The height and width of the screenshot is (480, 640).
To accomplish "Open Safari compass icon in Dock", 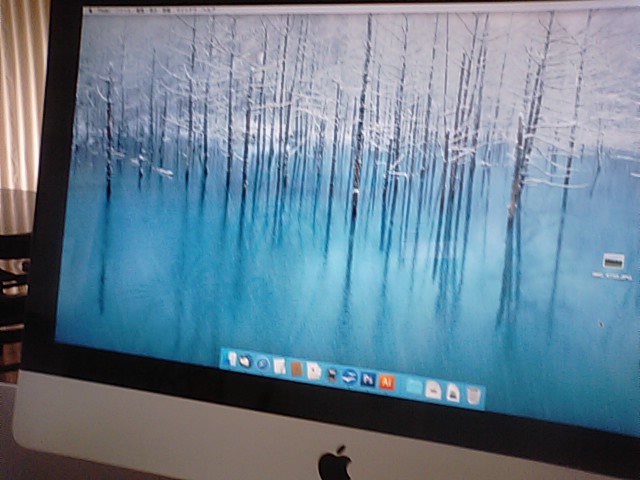I will 262,364.
